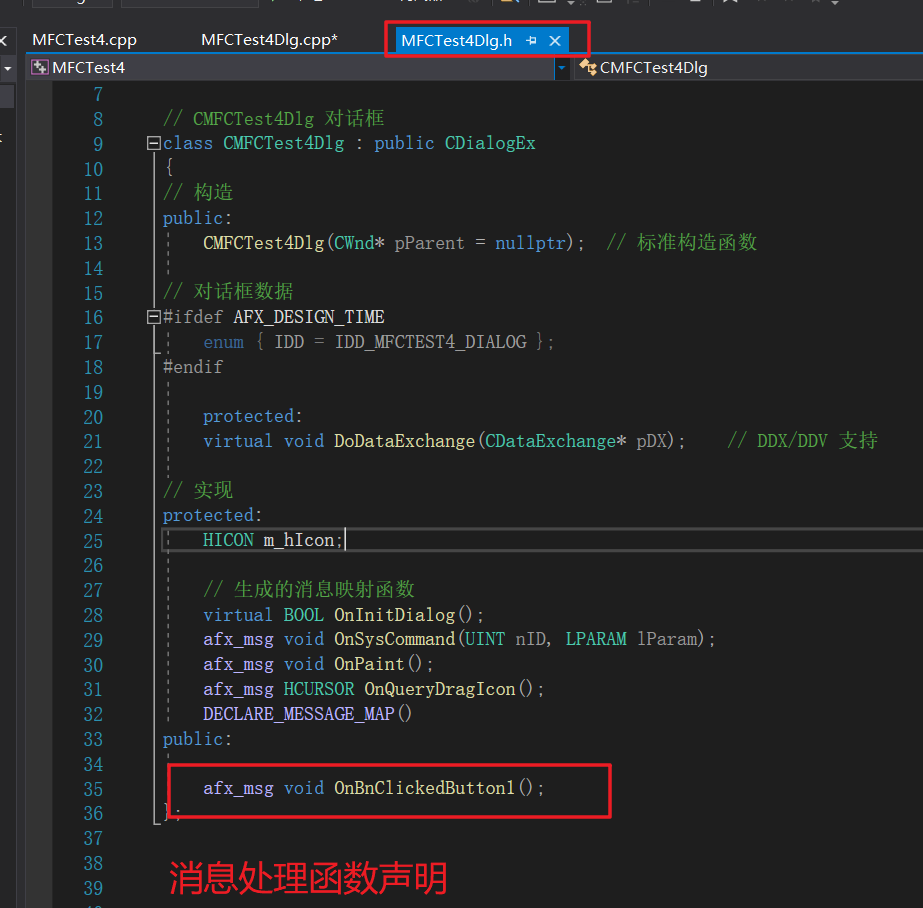
Task: Click the OnBnClickedButton1 declaration text
Action: 373,788
